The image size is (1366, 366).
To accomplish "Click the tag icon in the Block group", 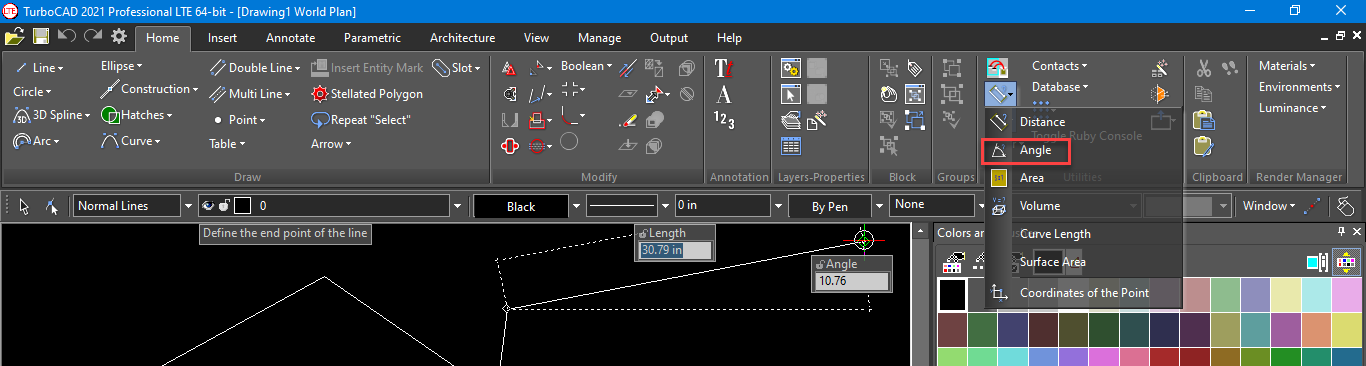I will click(x=915, y=68).
